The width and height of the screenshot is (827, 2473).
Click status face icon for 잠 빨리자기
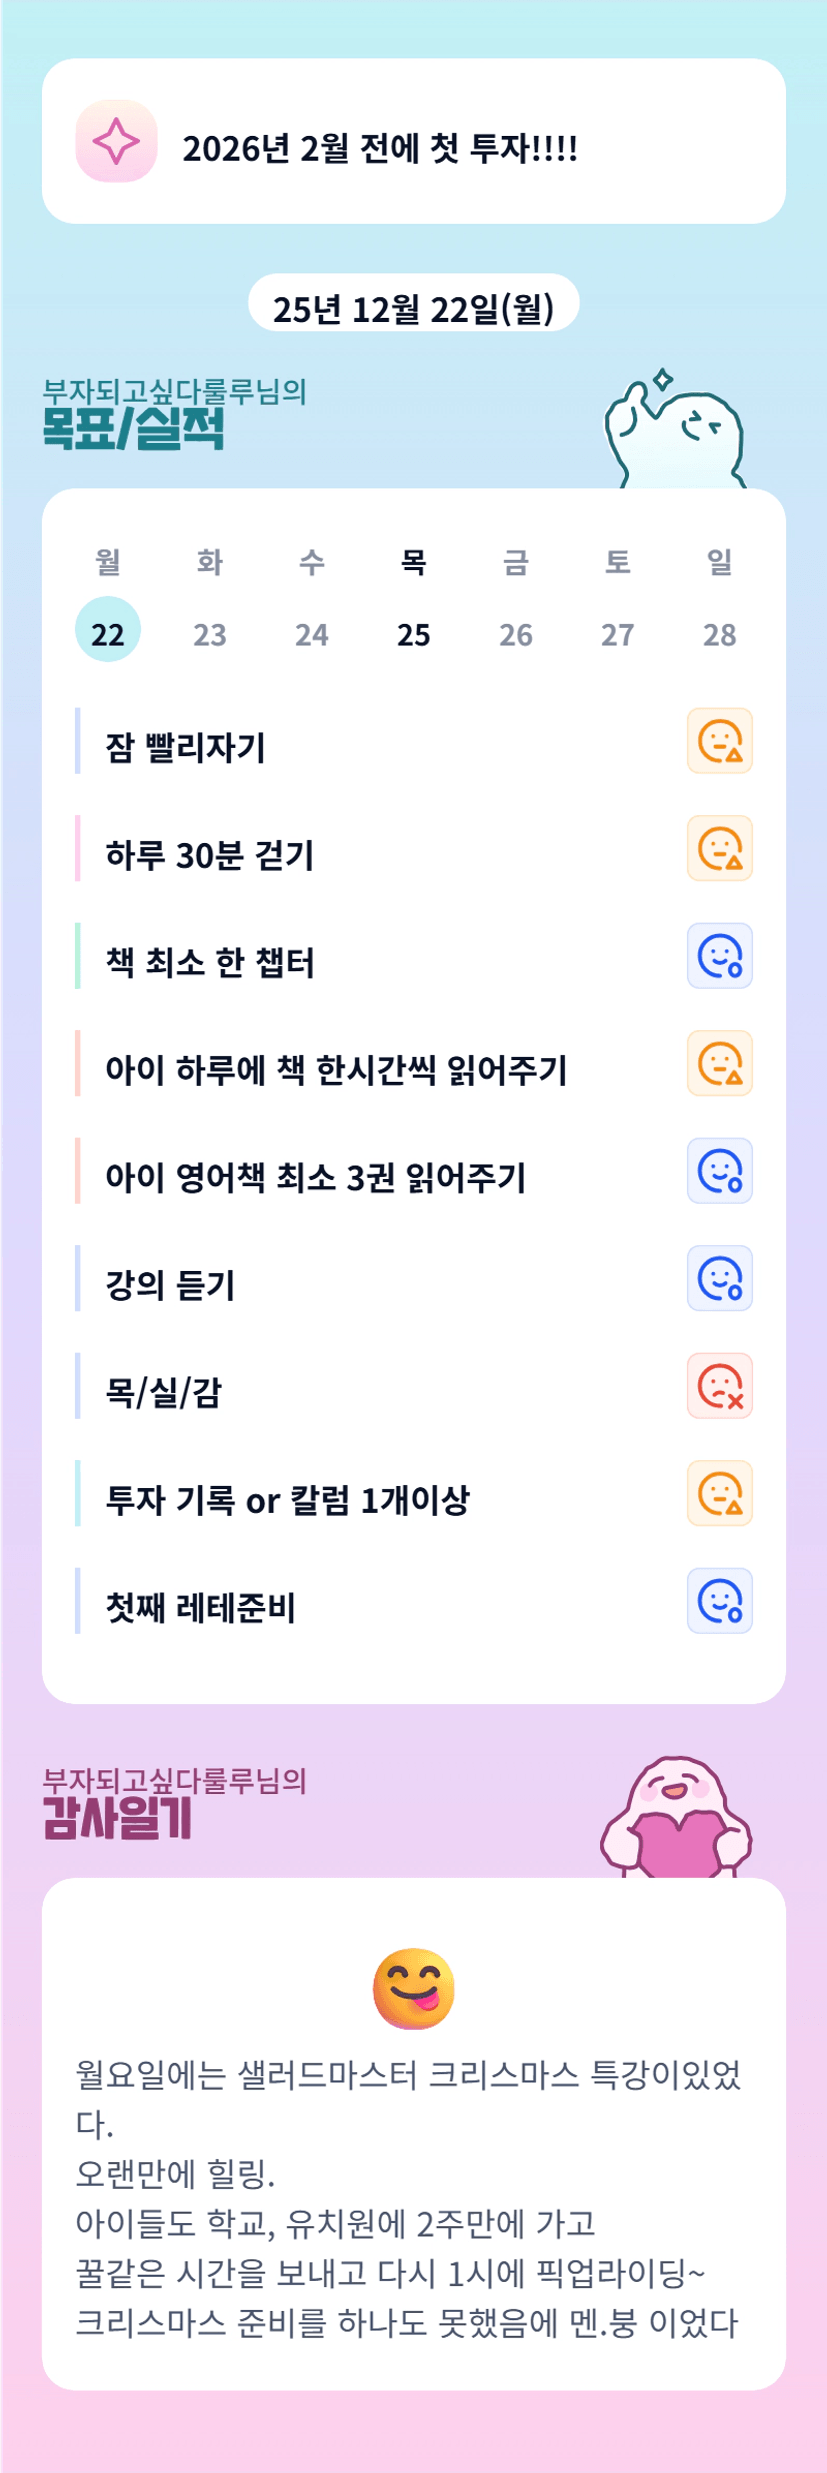pyautogui.click(x=719, y=741)
